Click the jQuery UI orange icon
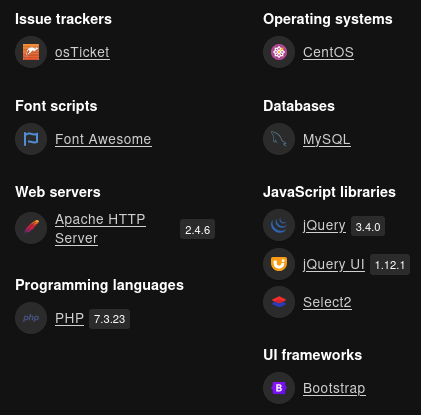This screenshot has width=421, height=415. [x=279, y=264]
